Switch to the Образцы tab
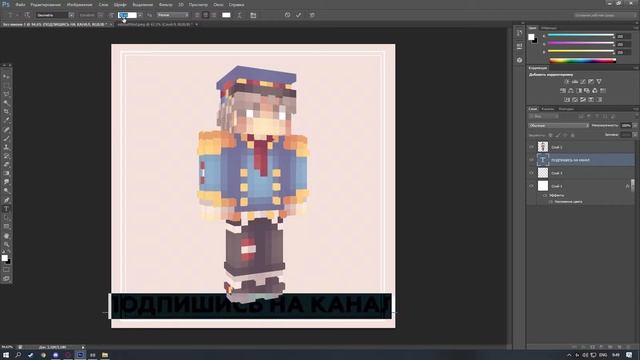Viewport: 640px width, 360px height. tap(549, 28)
